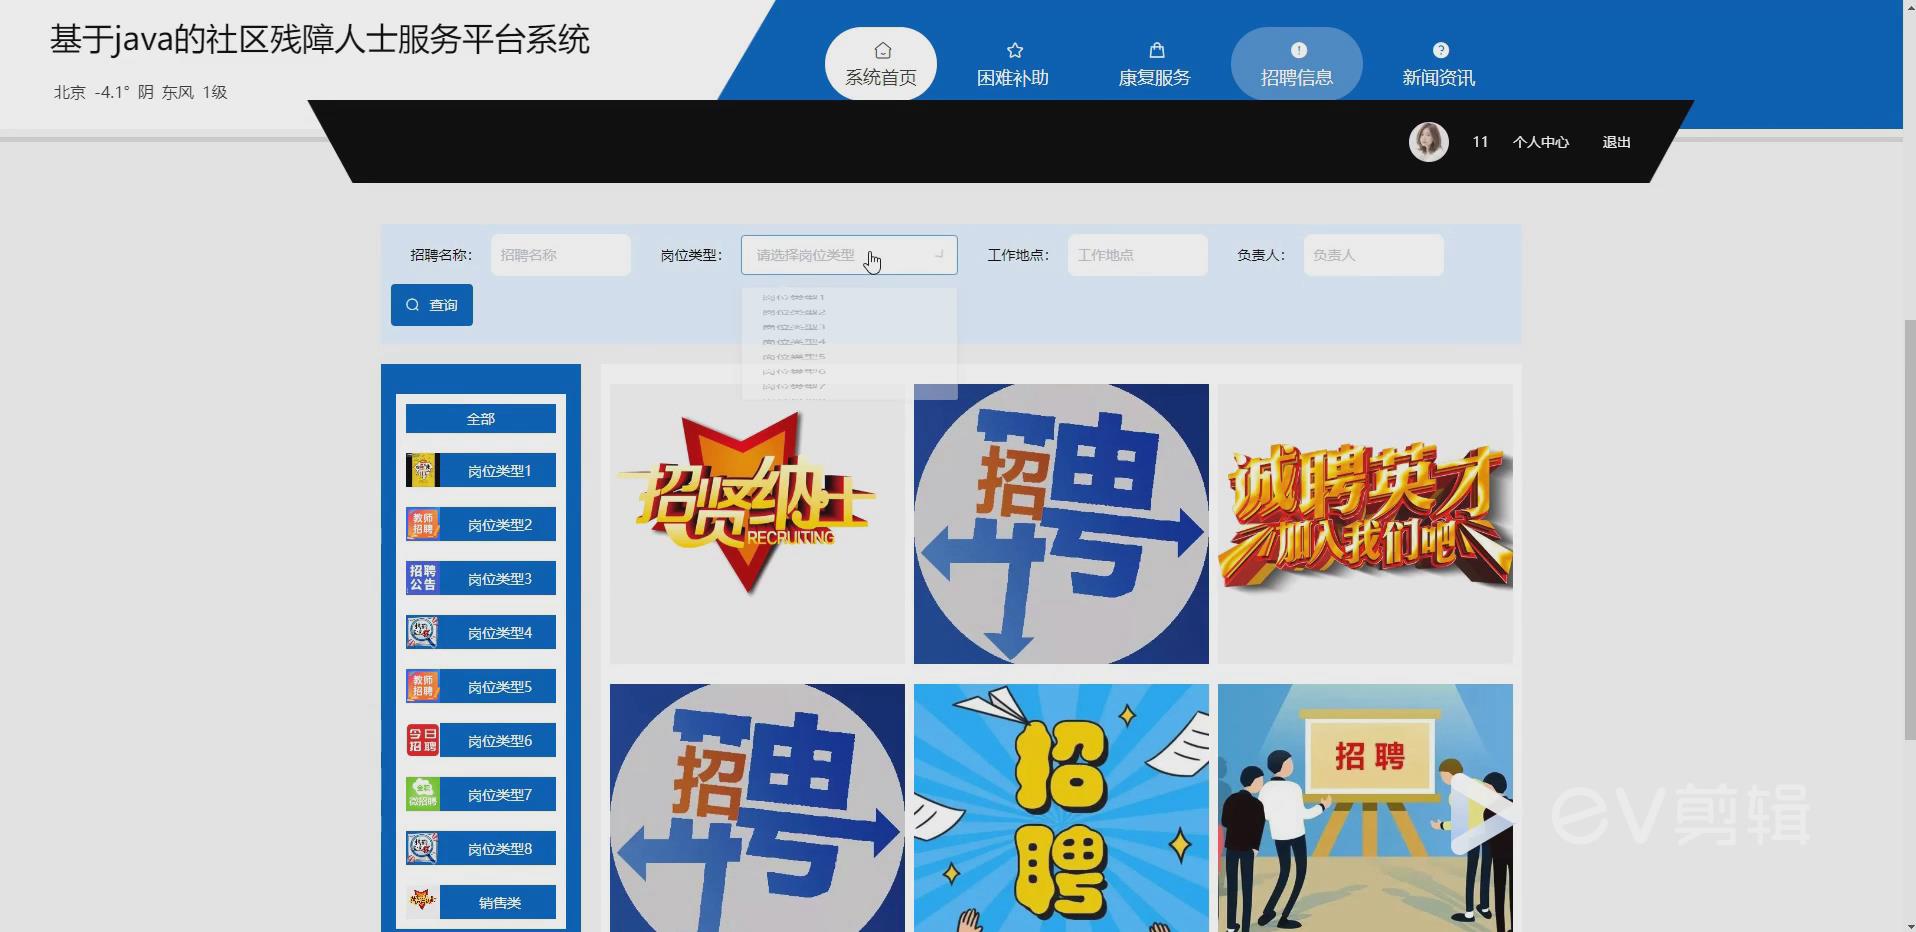Image resolution: width=1916 pixels, height=932 pixels.
Task: Click the 今日招聘 icon beside 岗位类型6
Action: coord(422,740)
